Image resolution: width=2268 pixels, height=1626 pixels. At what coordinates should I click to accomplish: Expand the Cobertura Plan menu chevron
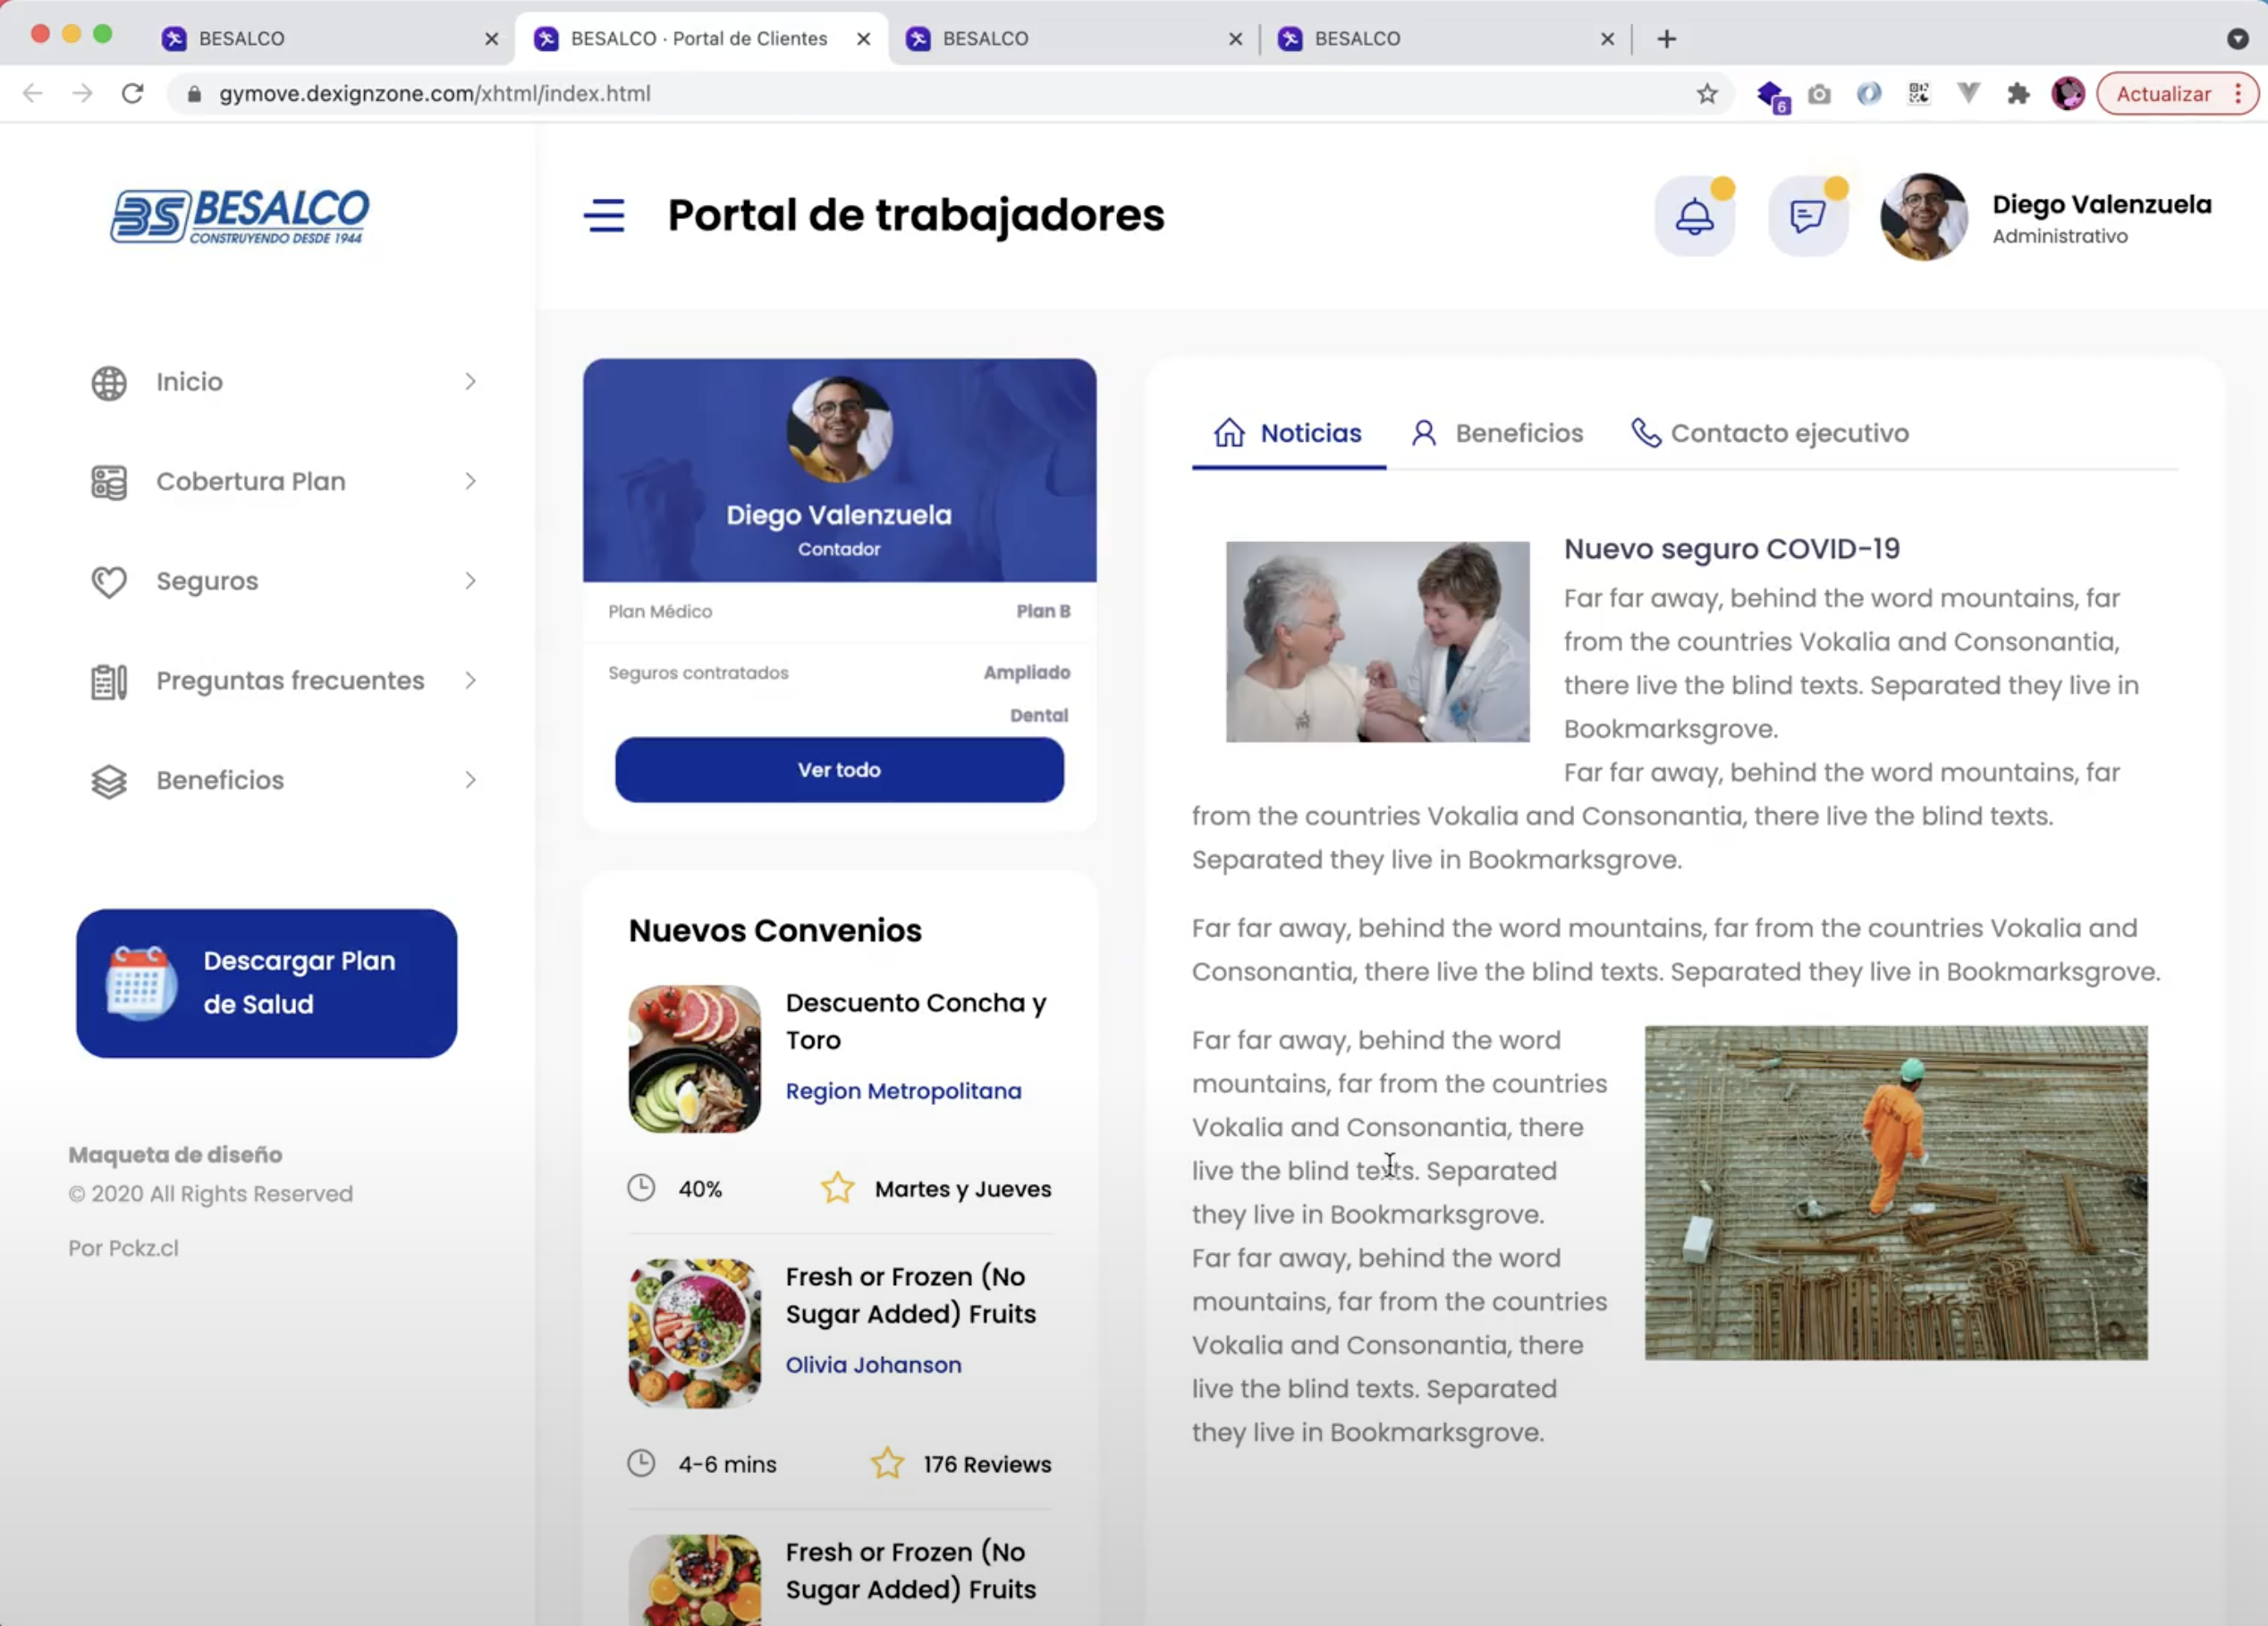click(x=470, y=482)
